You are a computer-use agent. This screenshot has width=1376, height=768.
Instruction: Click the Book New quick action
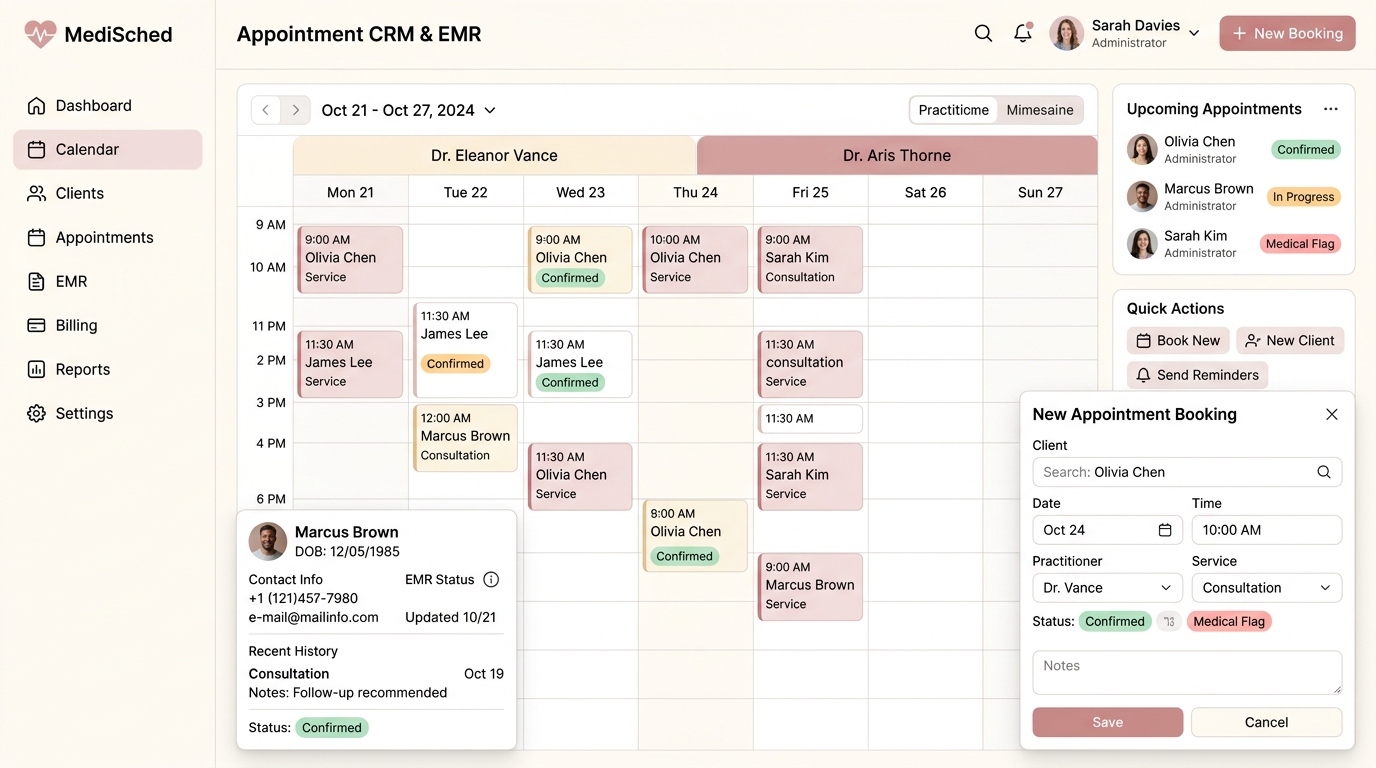pyautogui.click(x=1179, y=341)
